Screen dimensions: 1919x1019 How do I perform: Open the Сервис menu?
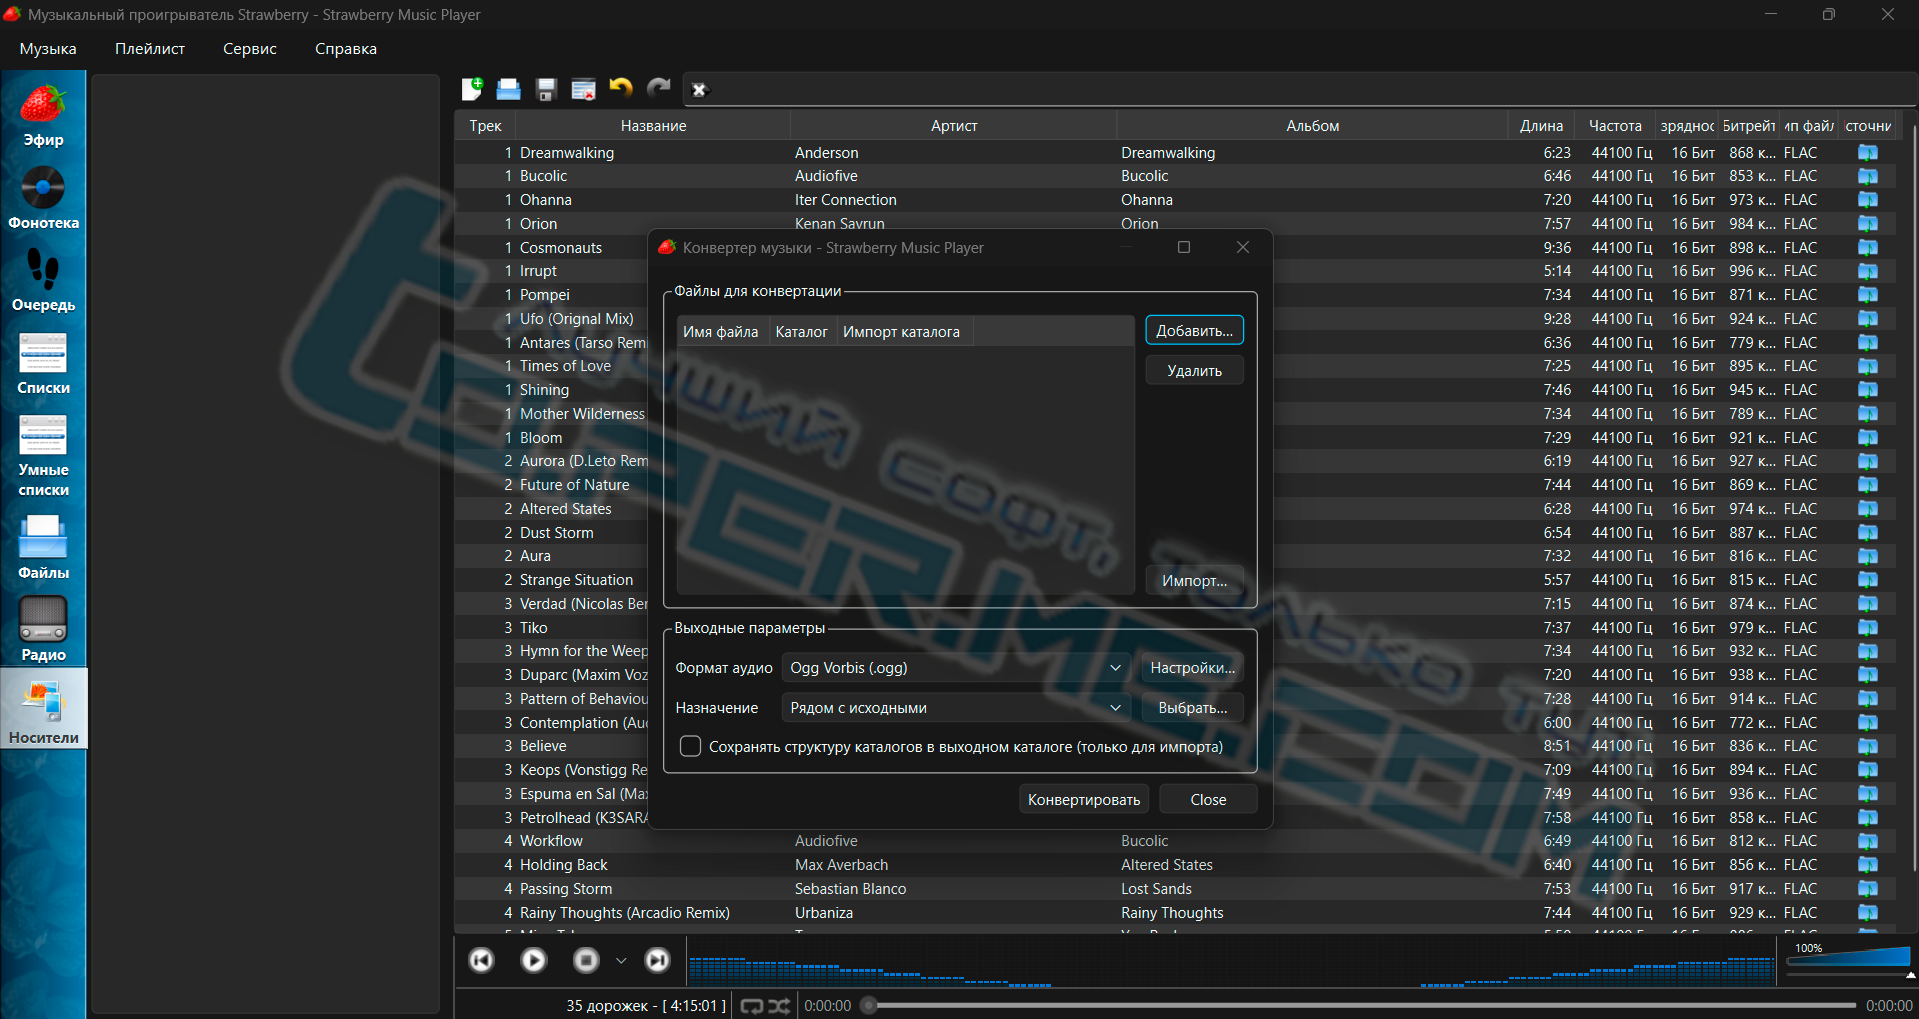tap(250, 49)
